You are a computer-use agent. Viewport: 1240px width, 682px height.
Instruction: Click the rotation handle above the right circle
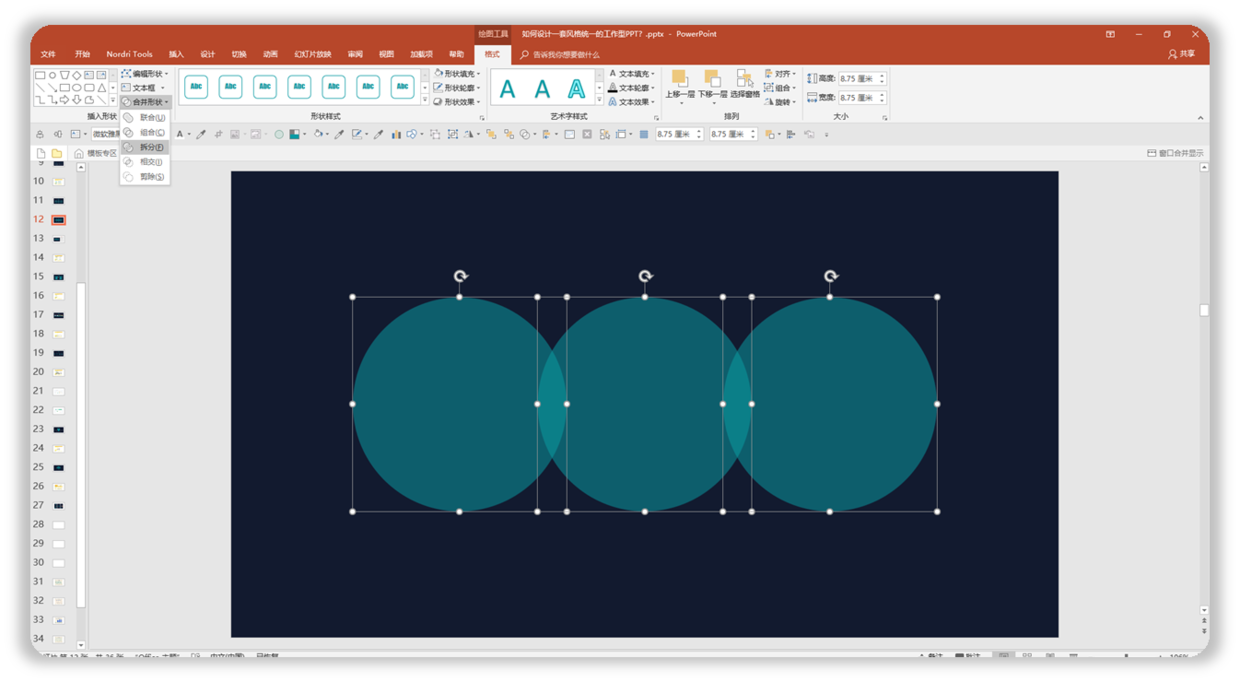830,276
